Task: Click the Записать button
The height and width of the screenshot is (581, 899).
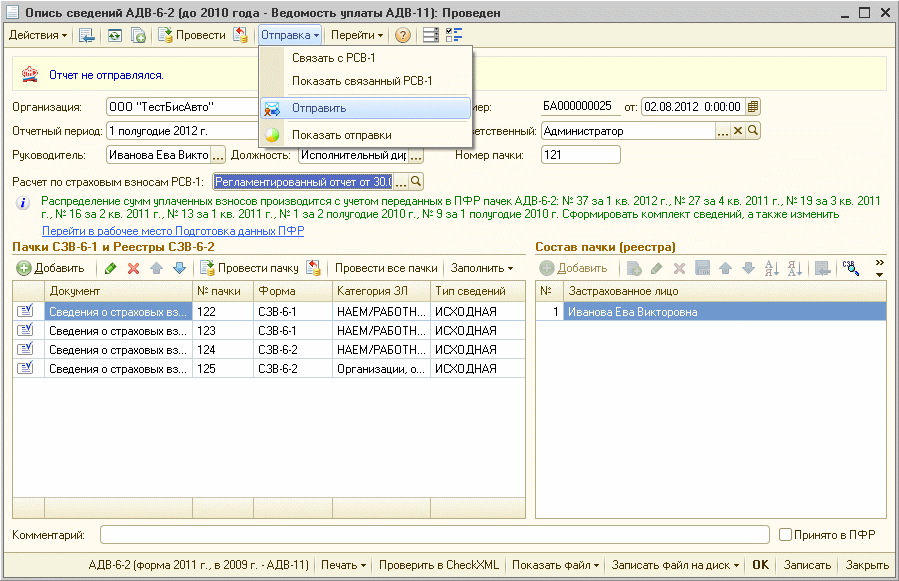Action: tap(807, 565)
